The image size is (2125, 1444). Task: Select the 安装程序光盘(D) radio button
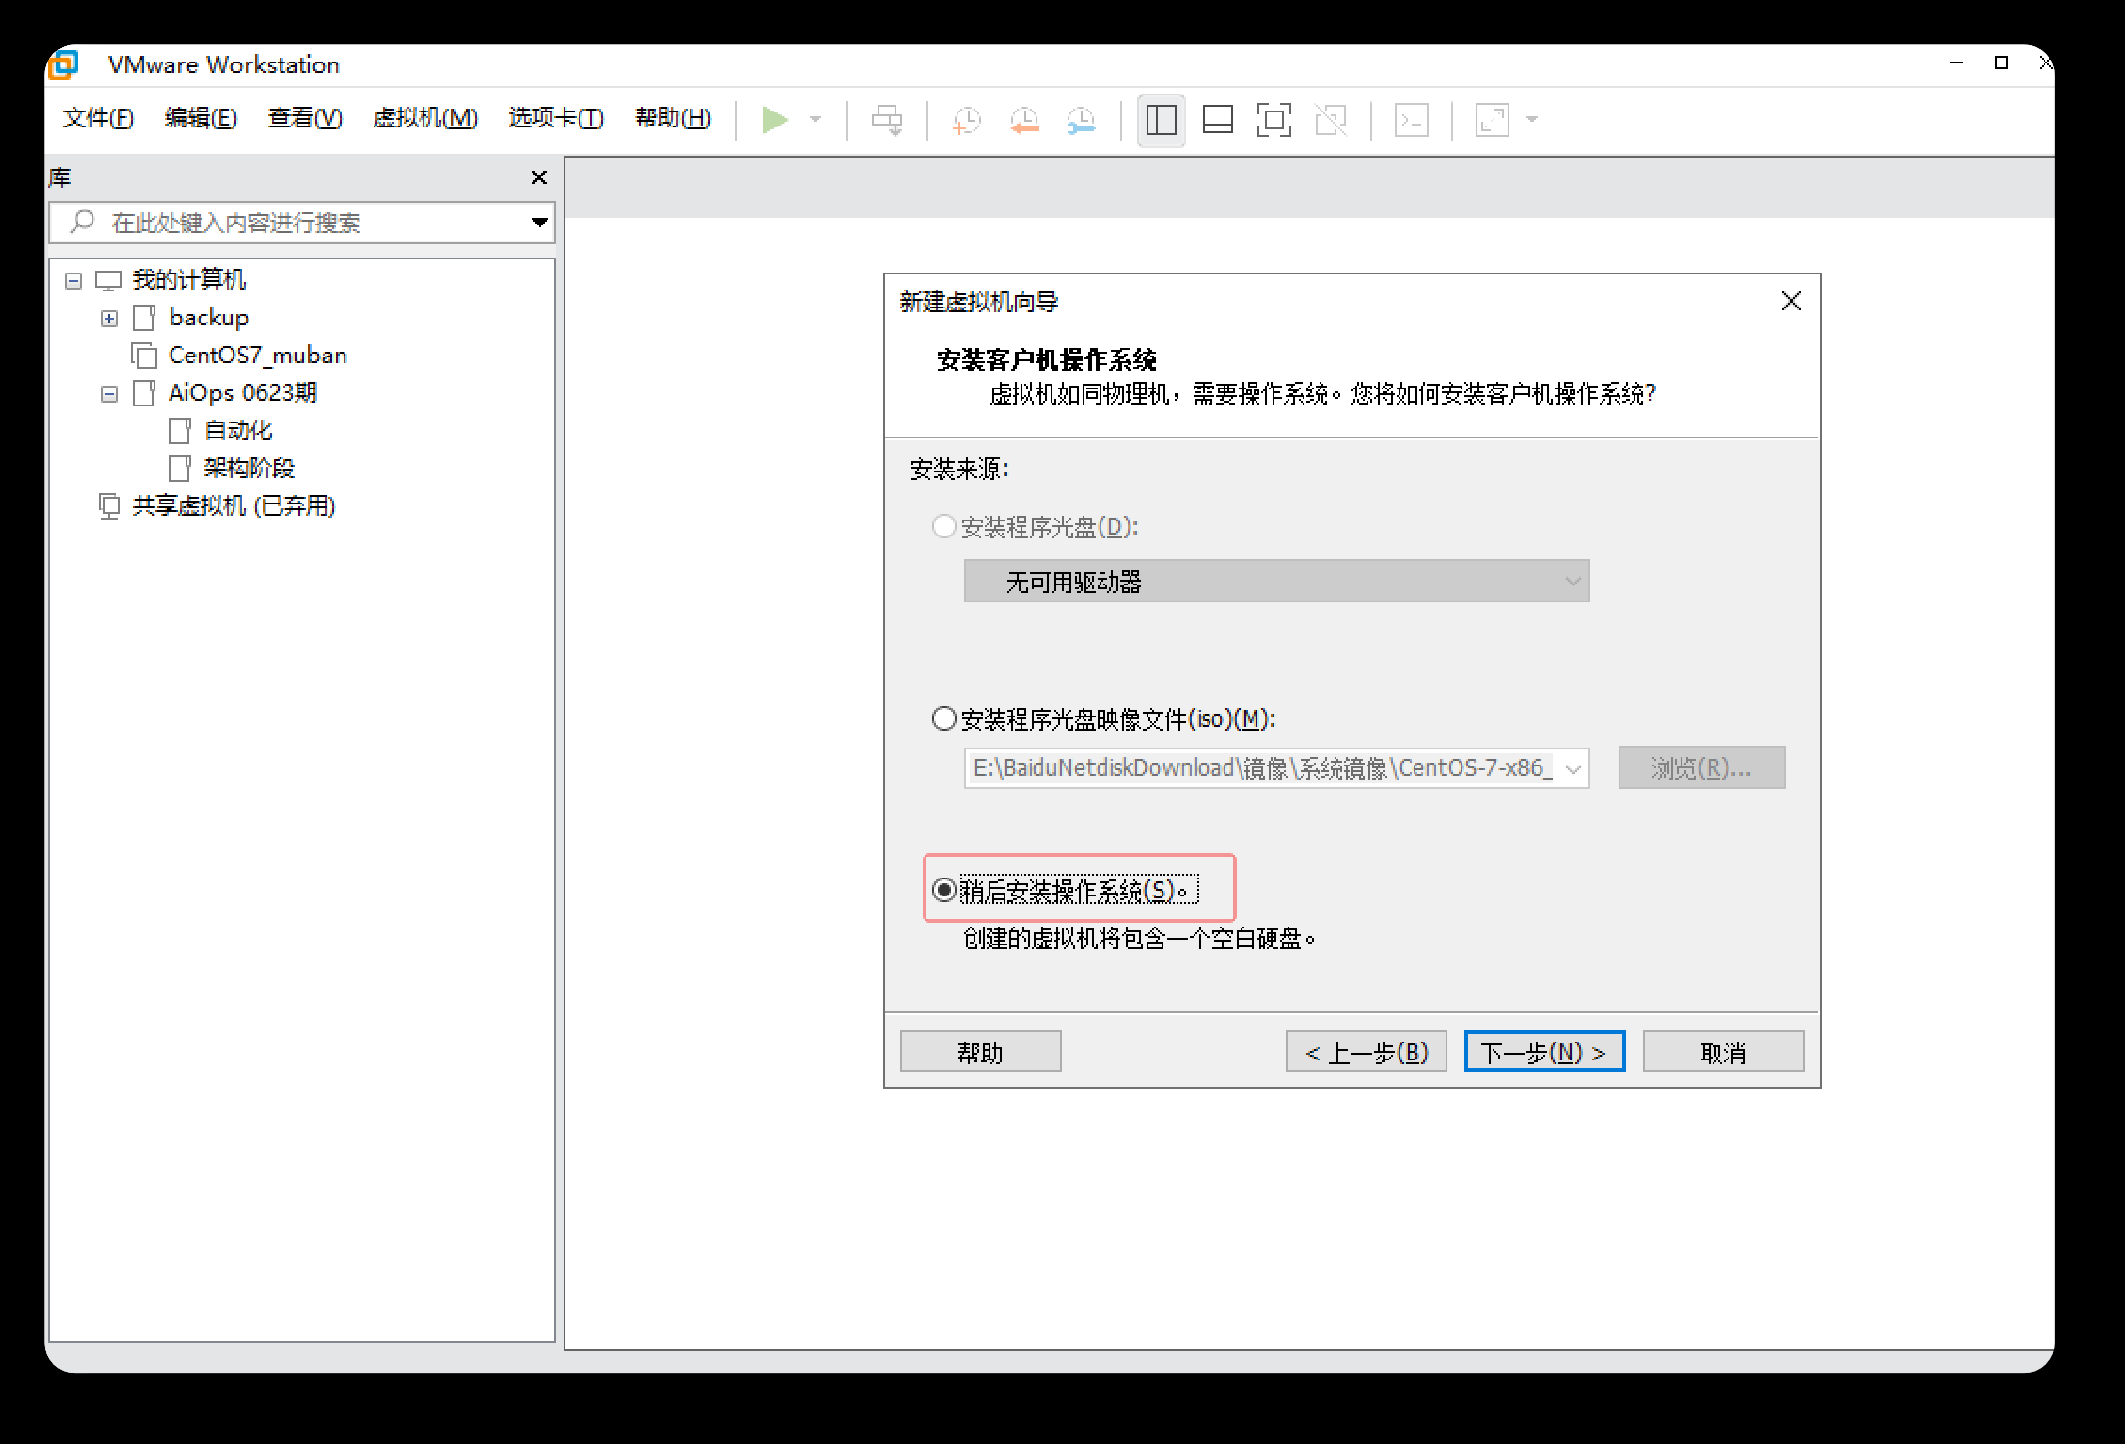click(x=944, y=526)
